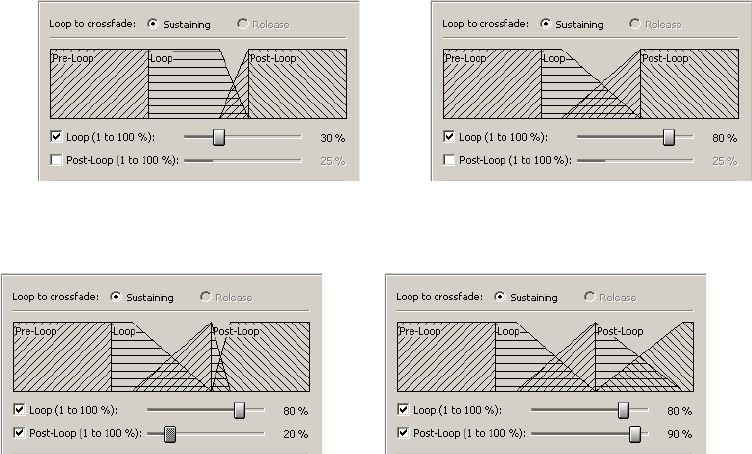
Task: Click Loop slider thumb in the Post-Loop 20 % panel
Action: 239,409
